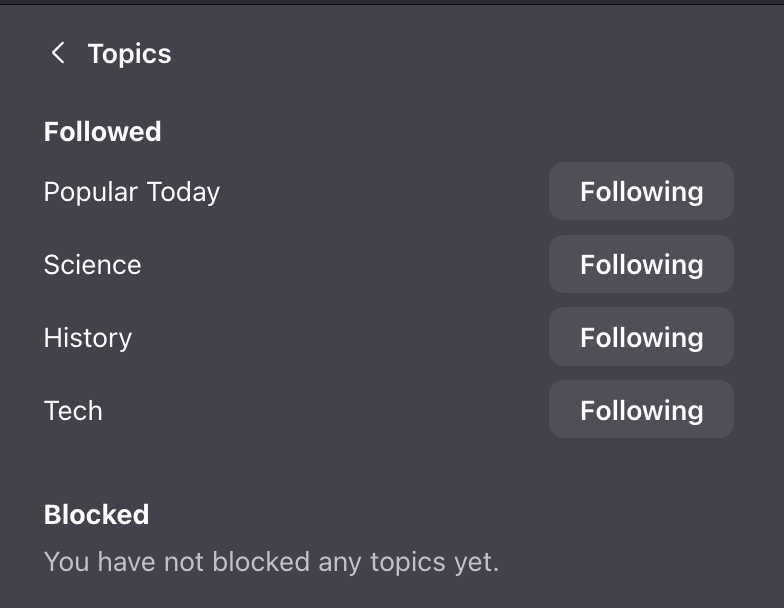Select the Tech topic name
The height and width of the screenshot is (608, 784).
tap(73, 411)
